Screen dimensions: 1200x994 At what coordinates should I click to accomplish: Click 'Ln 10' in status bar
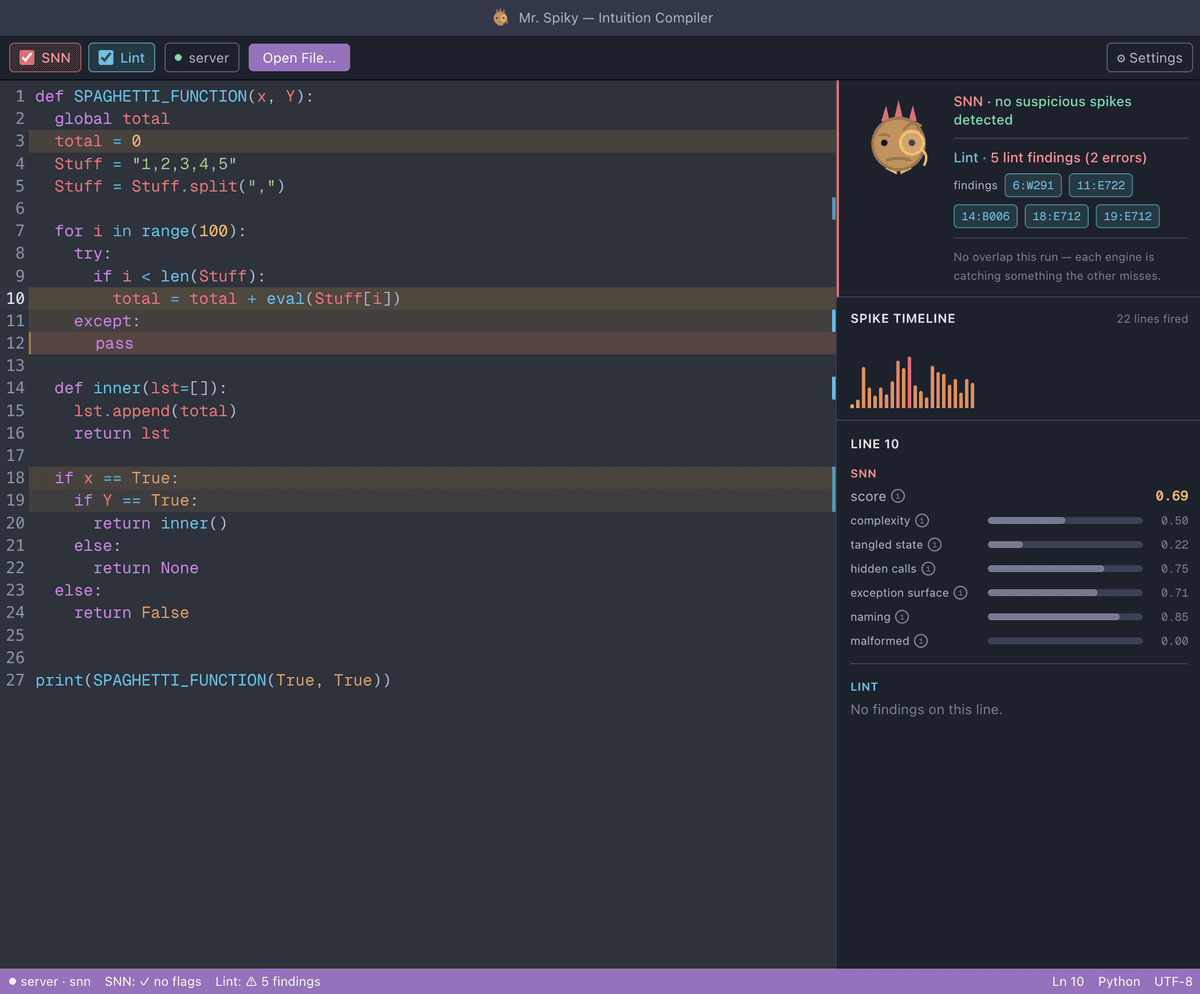click(1068, 982)
